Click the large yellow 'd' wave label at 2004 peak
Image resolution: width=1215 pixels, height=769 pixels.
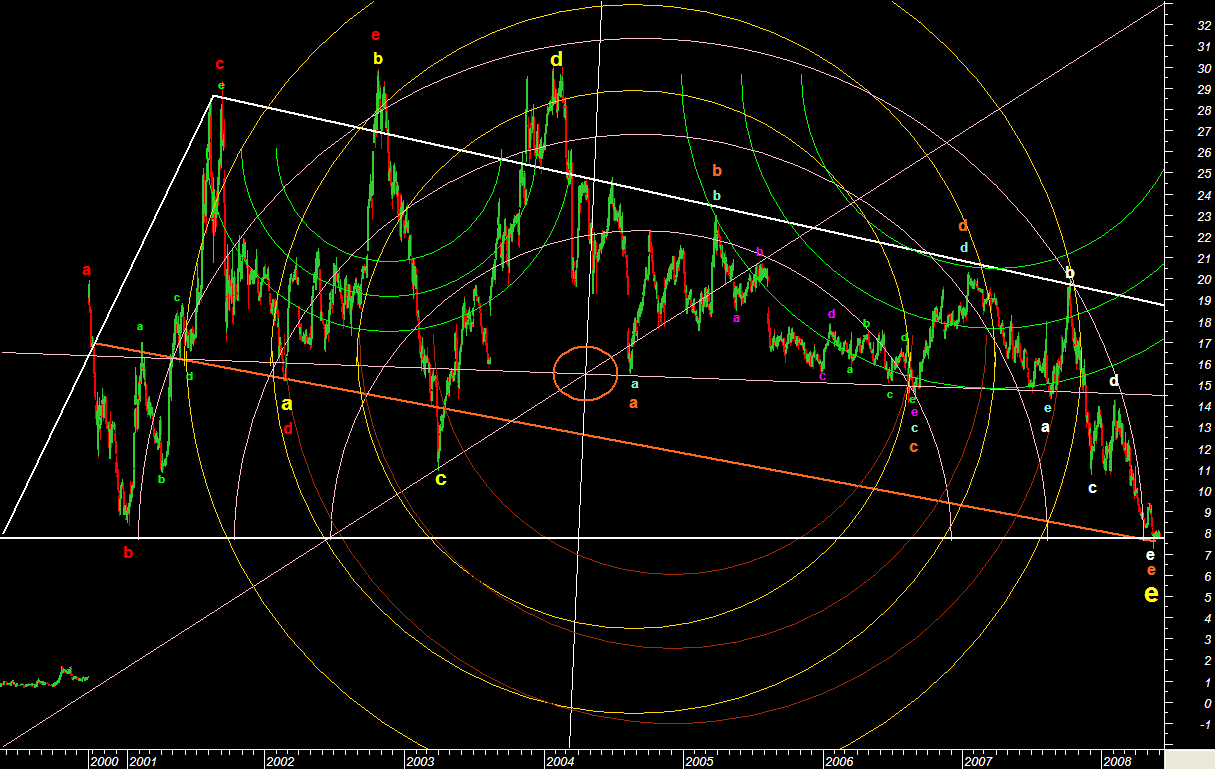pyautogui.click(x=557, y=60)
